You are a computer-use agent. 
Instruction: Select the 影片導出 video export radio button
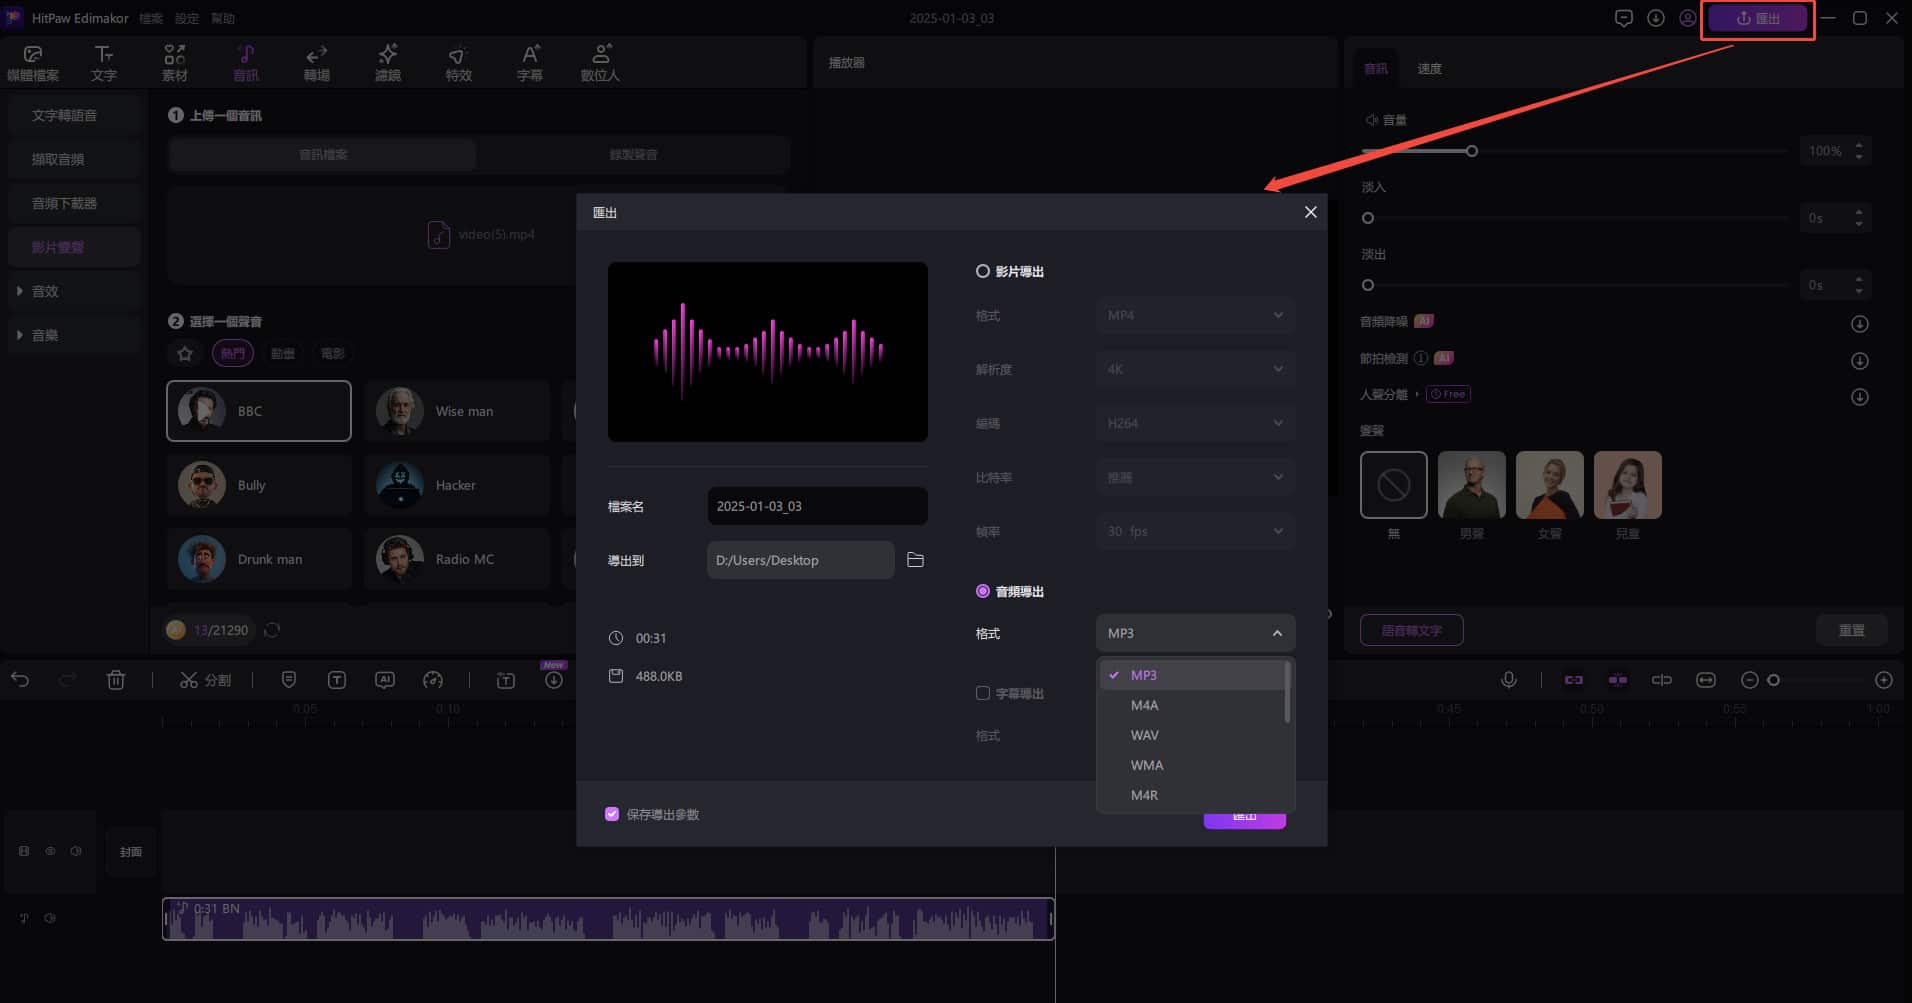click(x=983, y=271)
